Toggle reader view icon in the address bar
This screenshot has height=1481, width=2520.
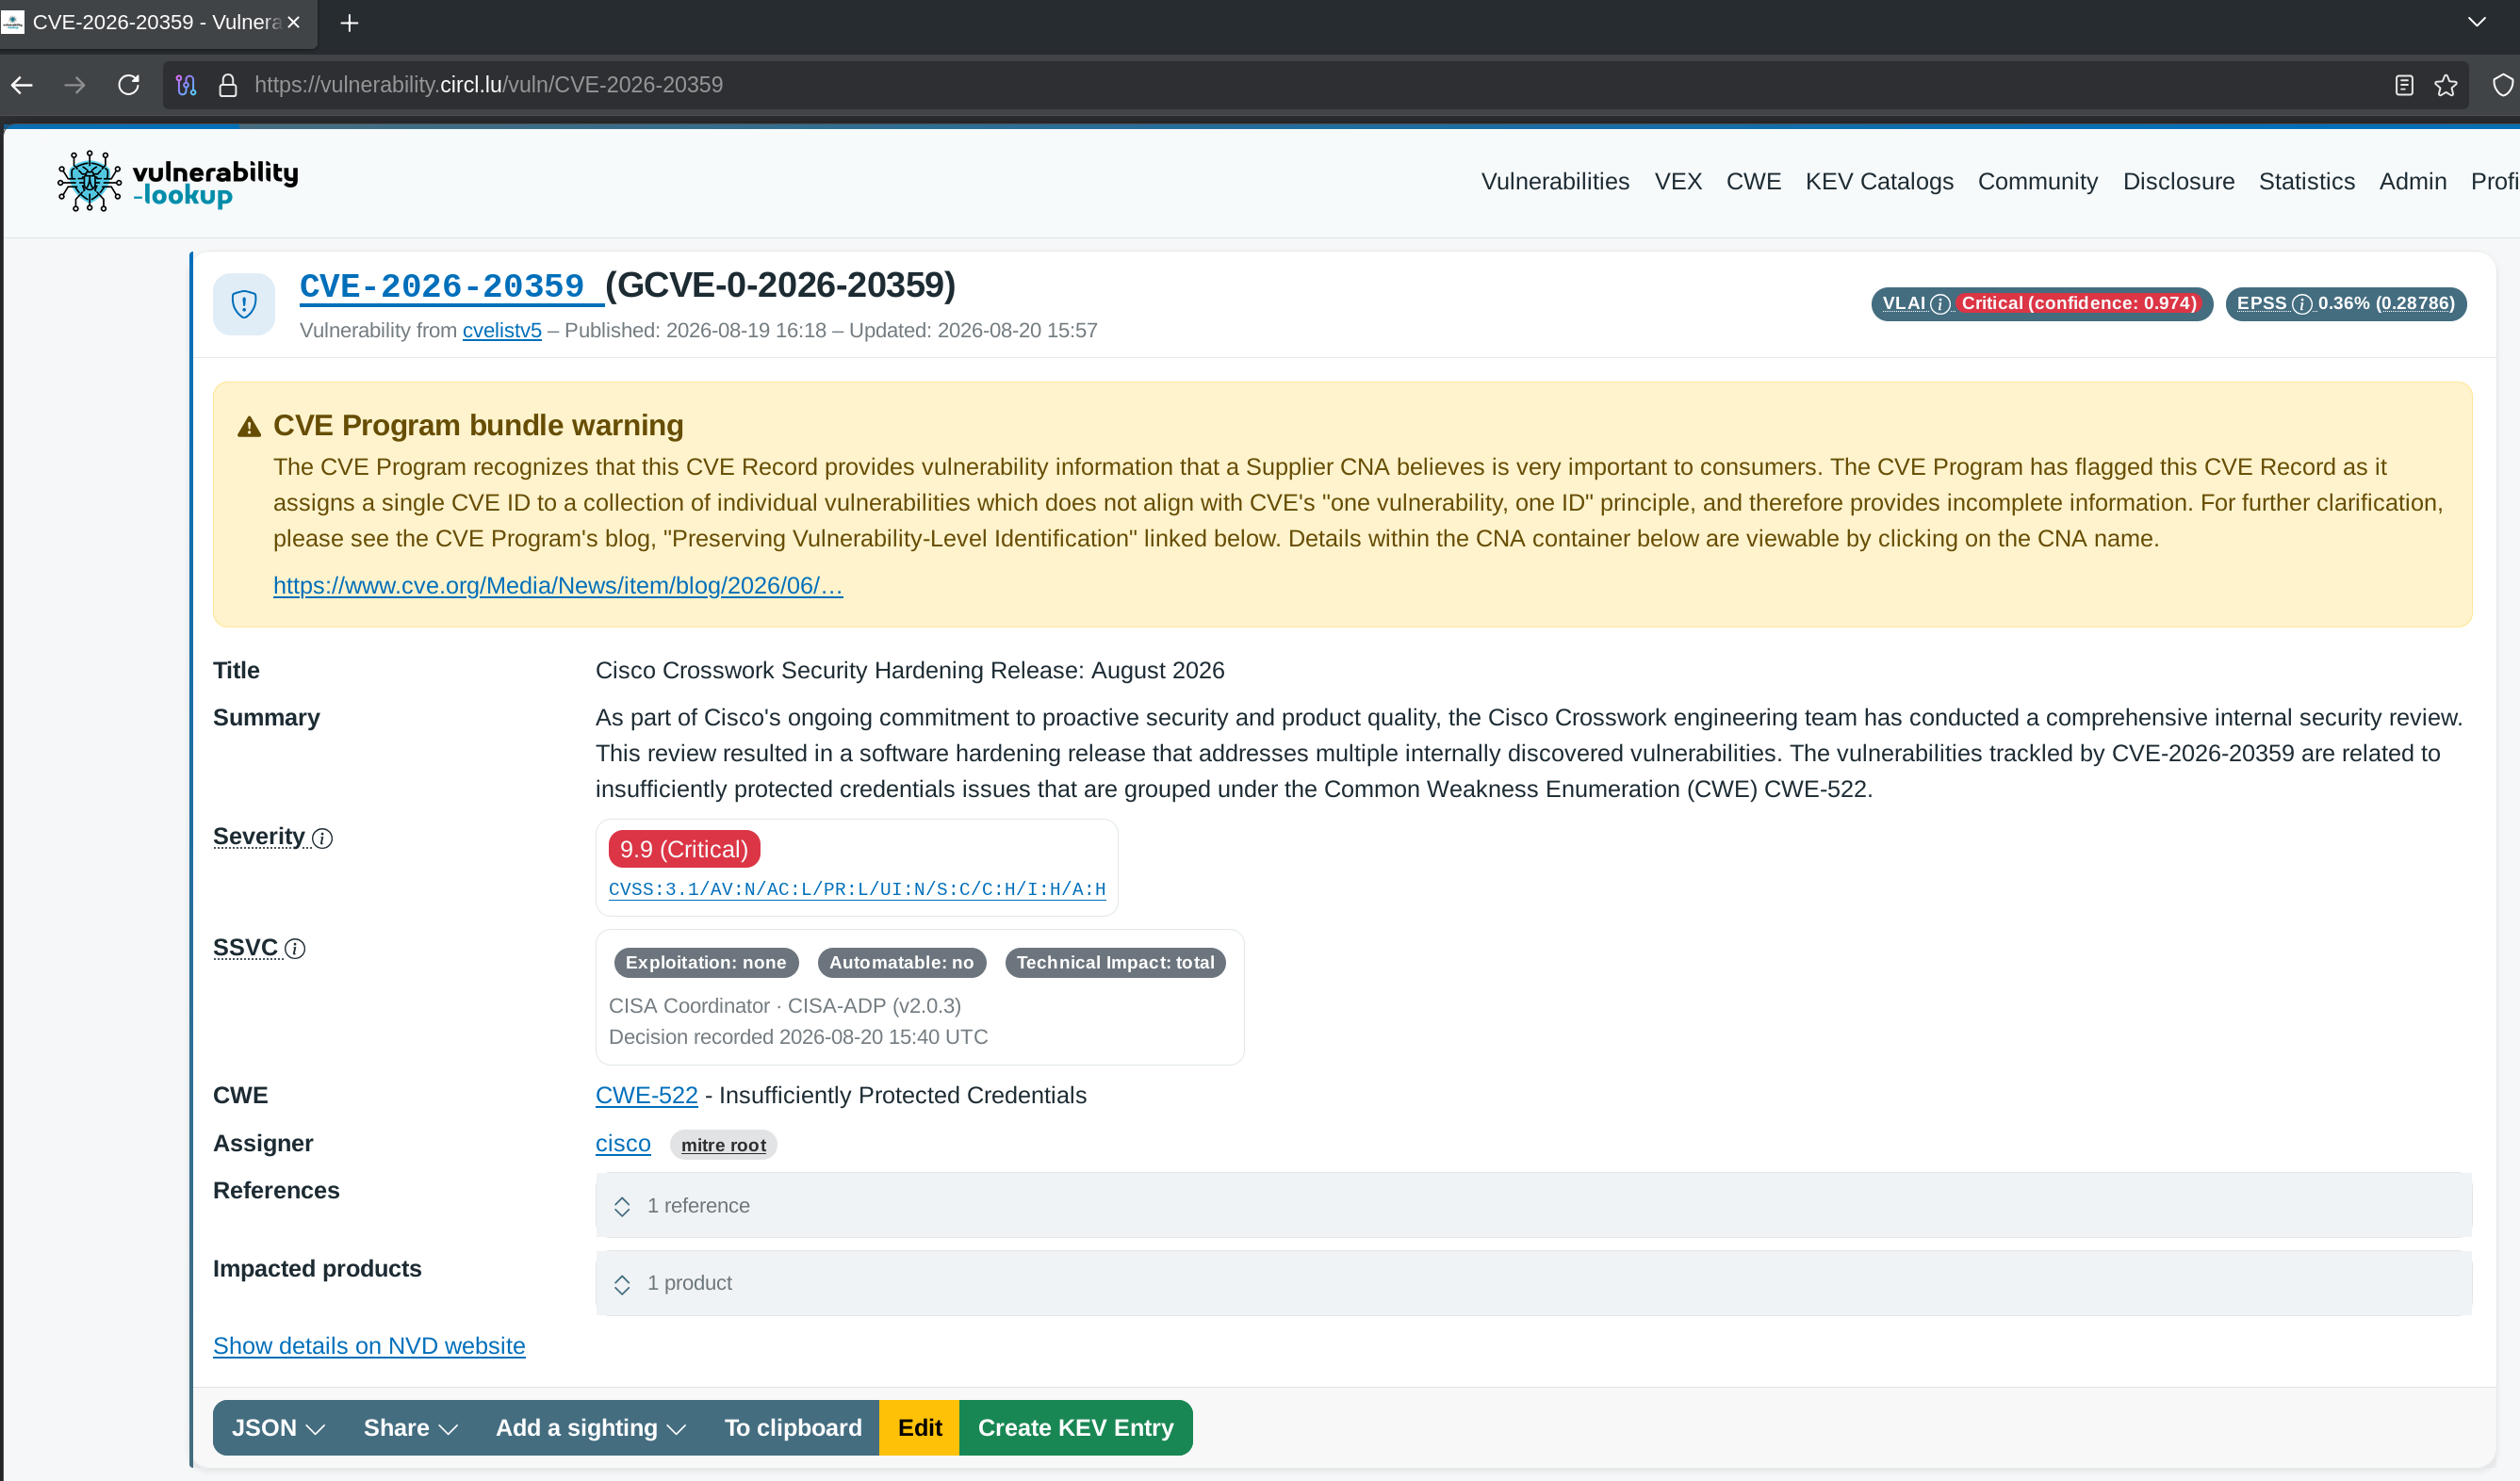[2405, 85]
